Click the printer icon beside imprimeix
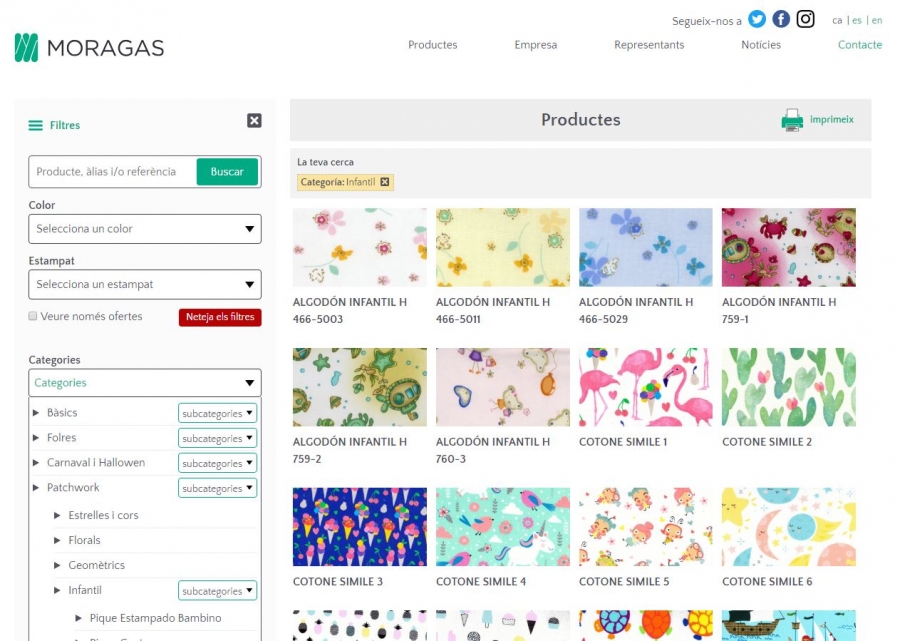Screen dimensions: 900x641 (x=792, y=120)
